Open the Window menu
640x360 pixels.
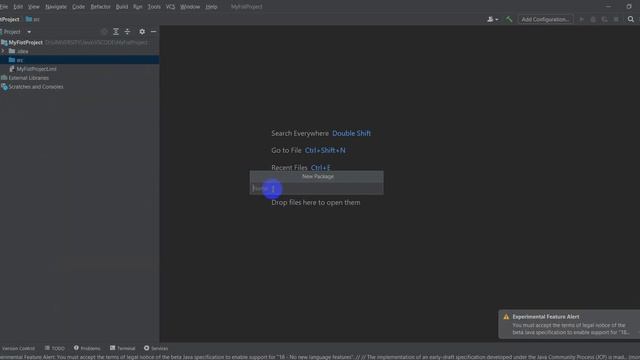pos(190,7)
